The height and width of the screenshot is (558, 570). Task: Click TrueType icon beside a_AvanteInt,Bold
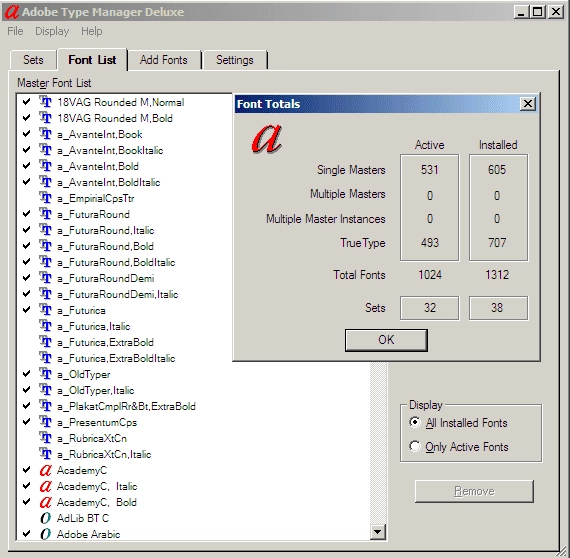tap(45, 166)
